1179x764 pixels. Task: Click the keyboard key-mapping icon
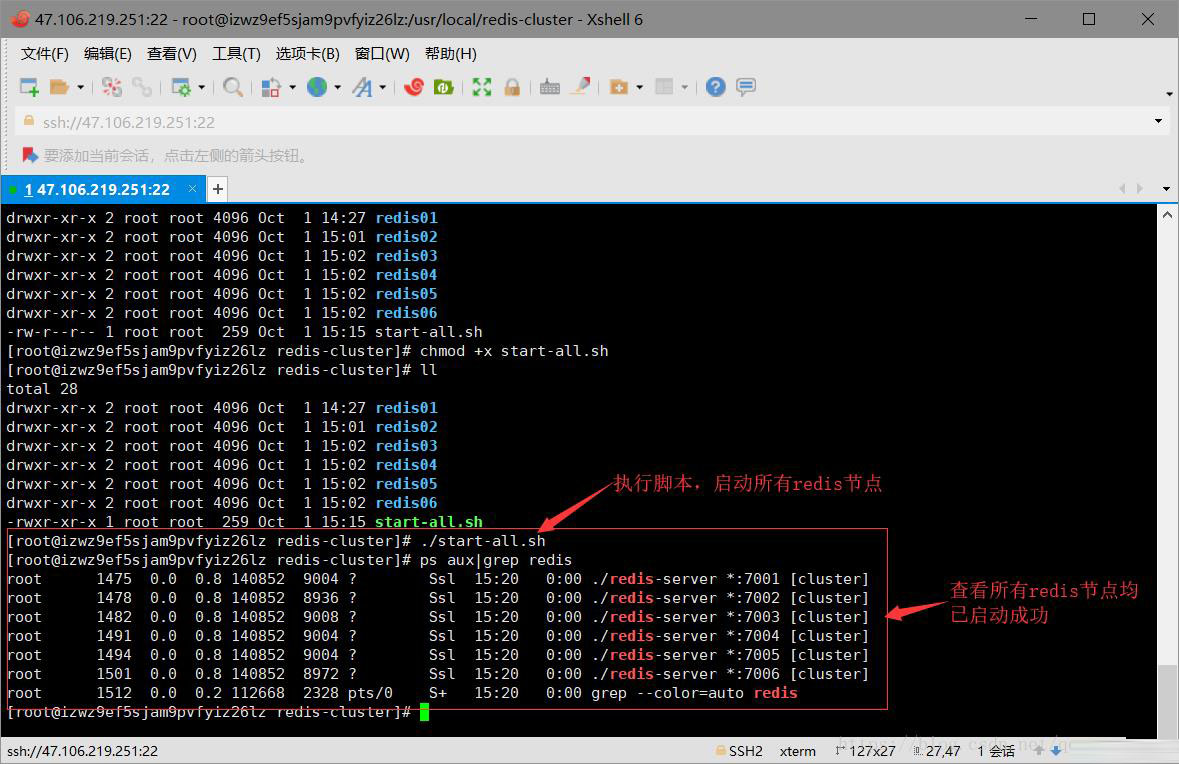[x=550, y=87]
